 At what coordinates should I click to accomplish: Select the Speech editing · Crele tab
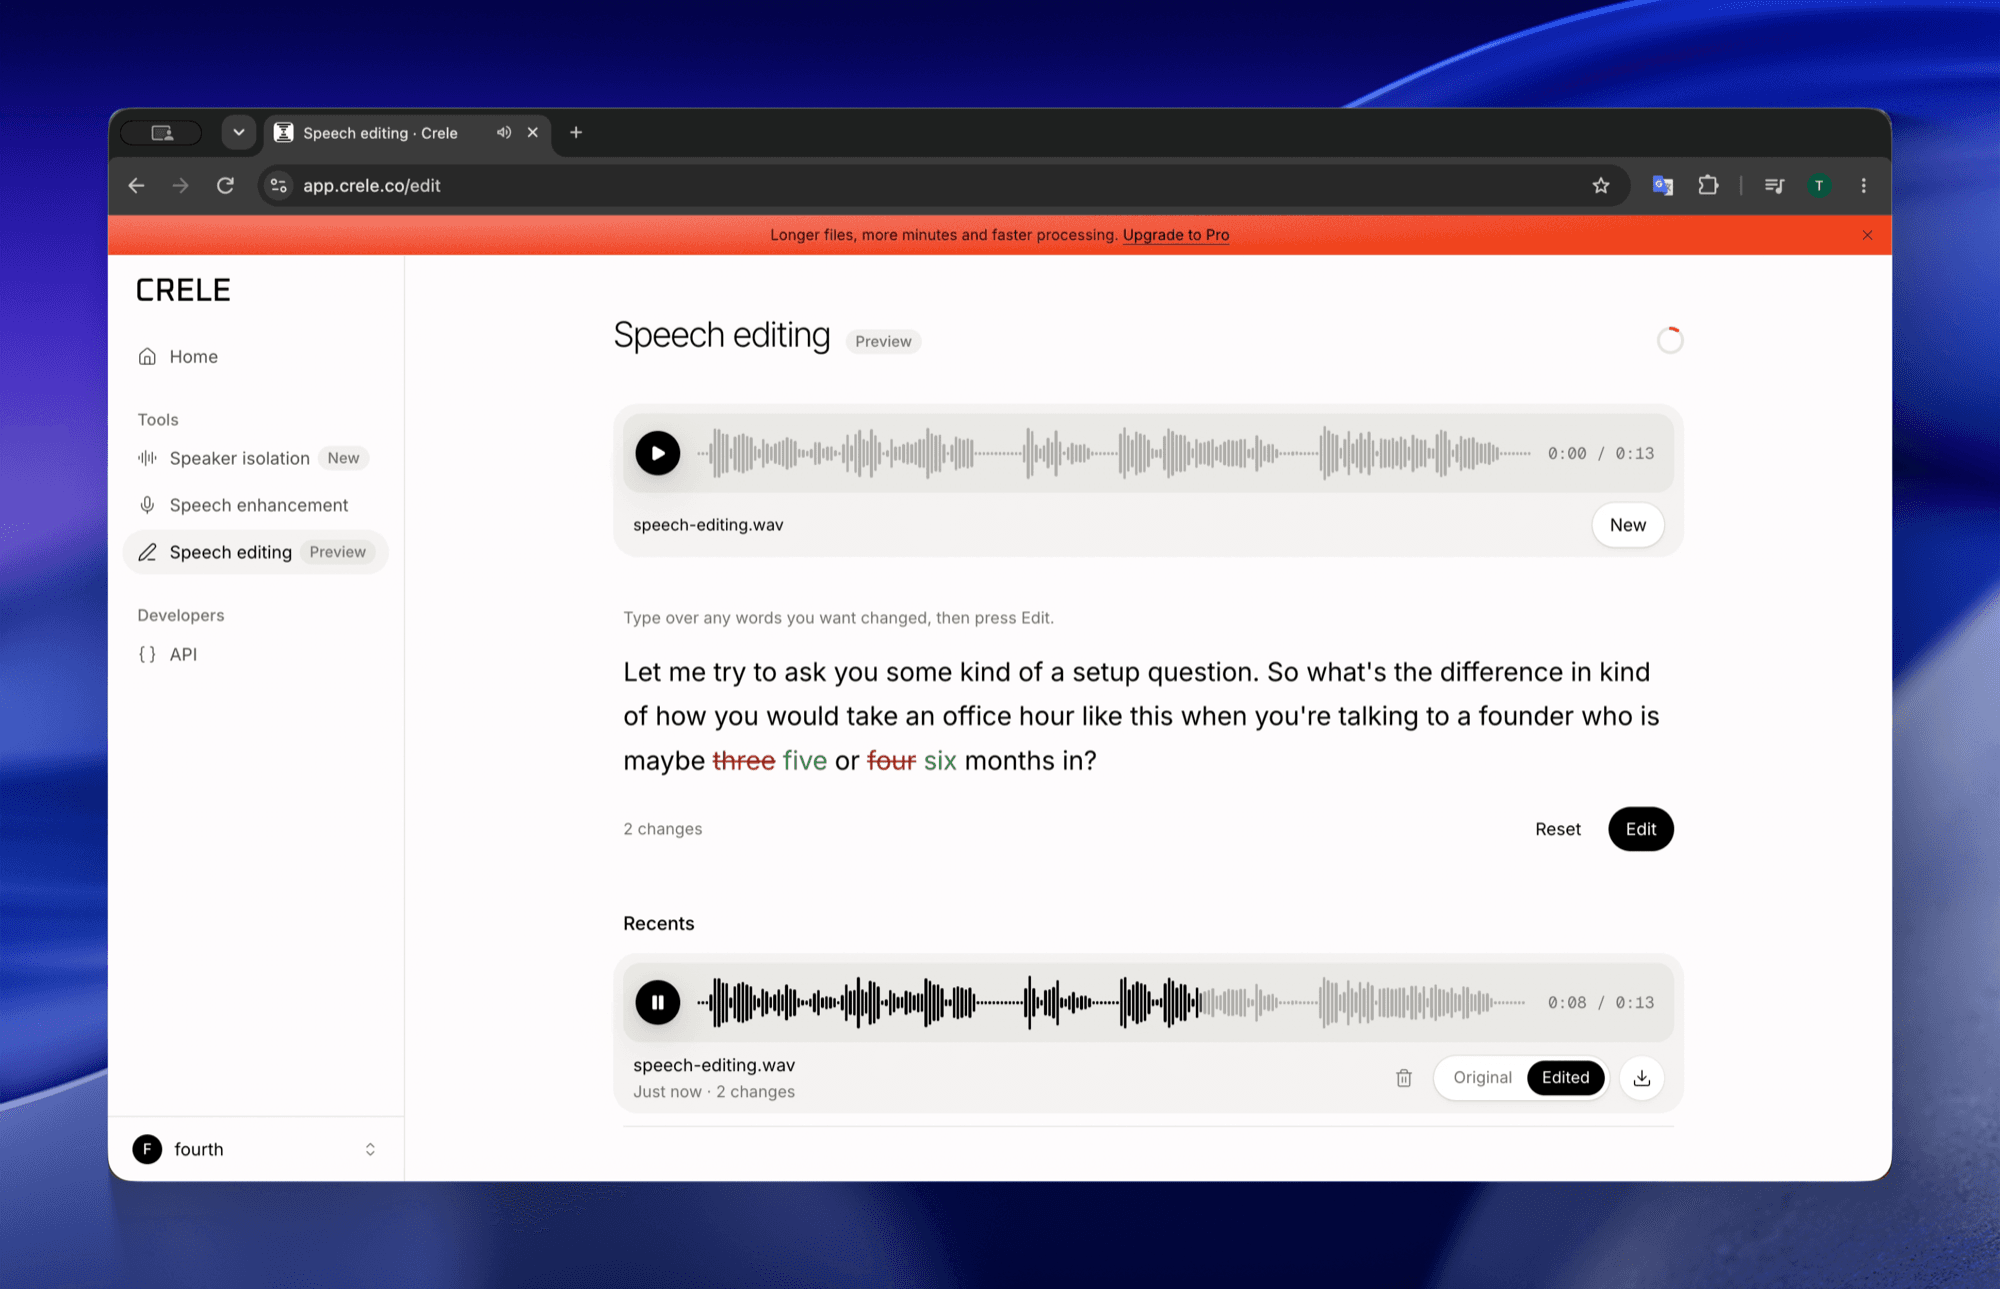click(x=407, y=132)
